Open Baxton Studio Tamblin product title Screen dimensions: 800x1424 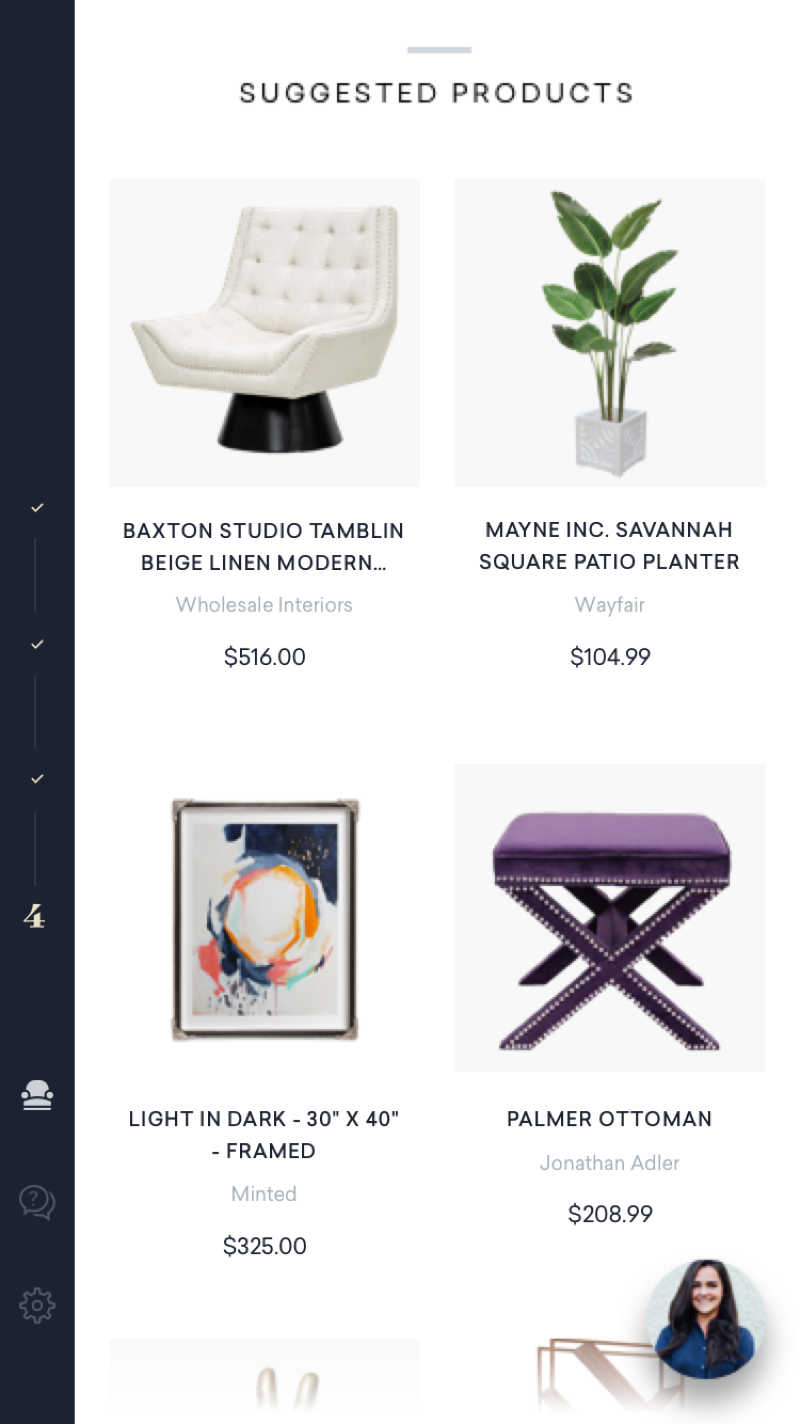click(x=264, y=546)
